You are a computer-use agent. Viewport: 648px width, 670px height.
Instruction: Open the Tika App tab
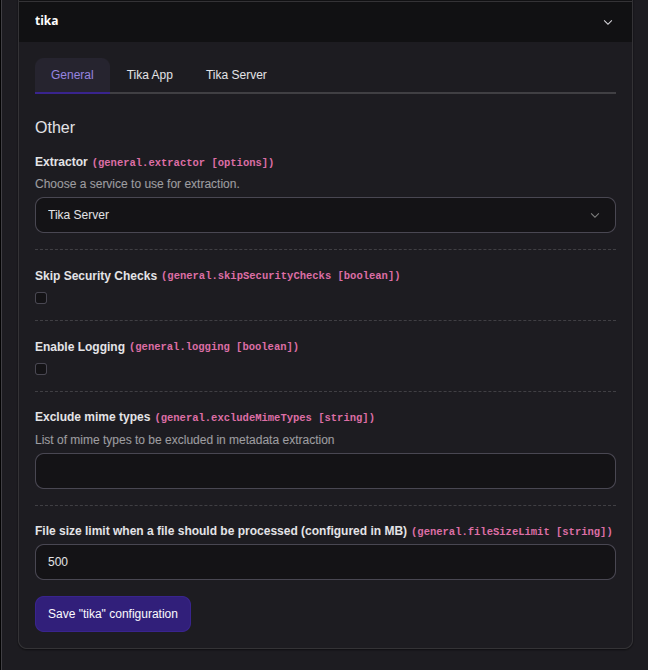(150, 75)
